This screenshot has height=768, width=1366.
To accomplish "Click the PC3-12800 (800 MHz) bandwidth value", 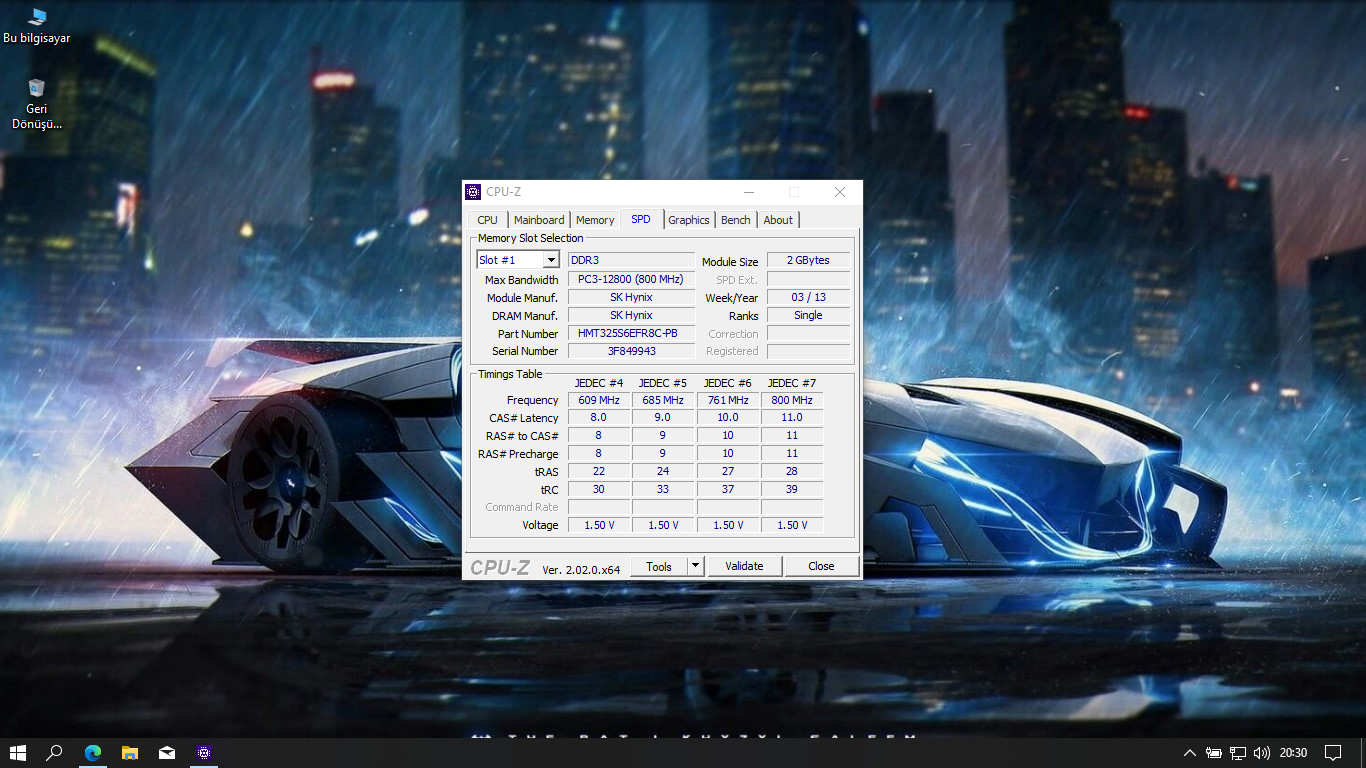I will [x=631, y=280].
